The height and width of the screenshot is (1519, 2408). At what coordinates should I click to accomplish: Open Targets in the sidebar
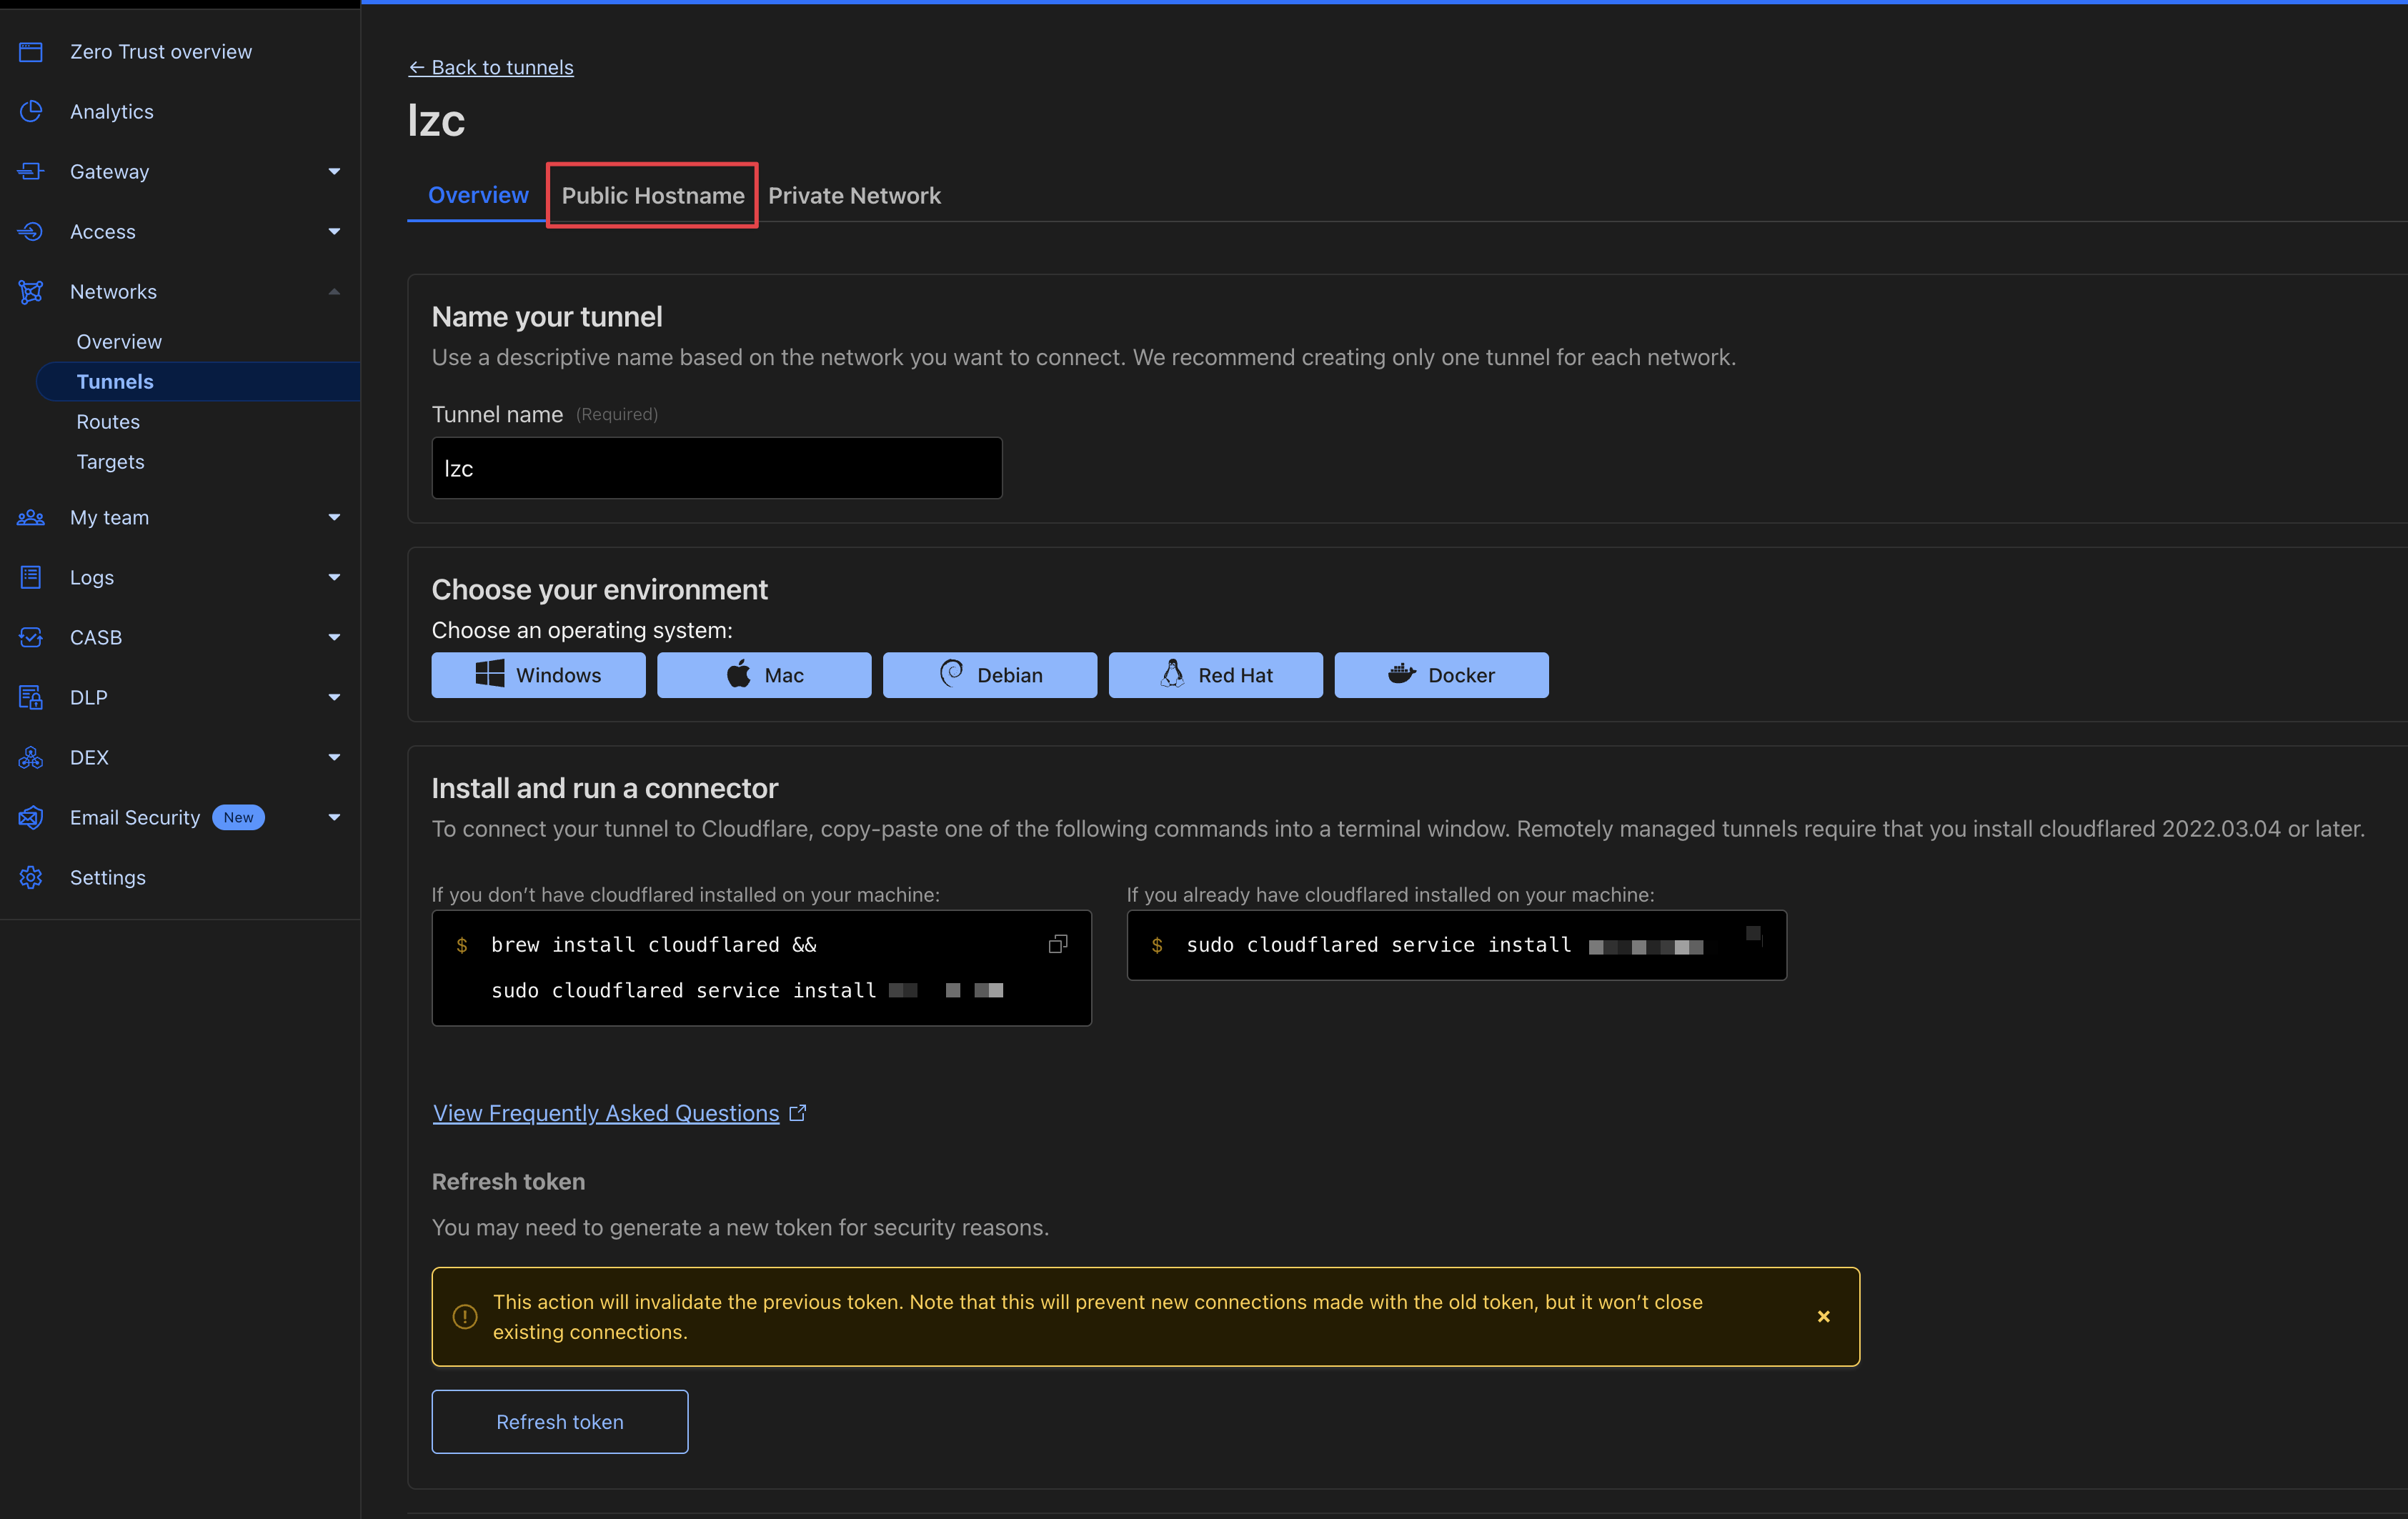(x=110, y=462)
